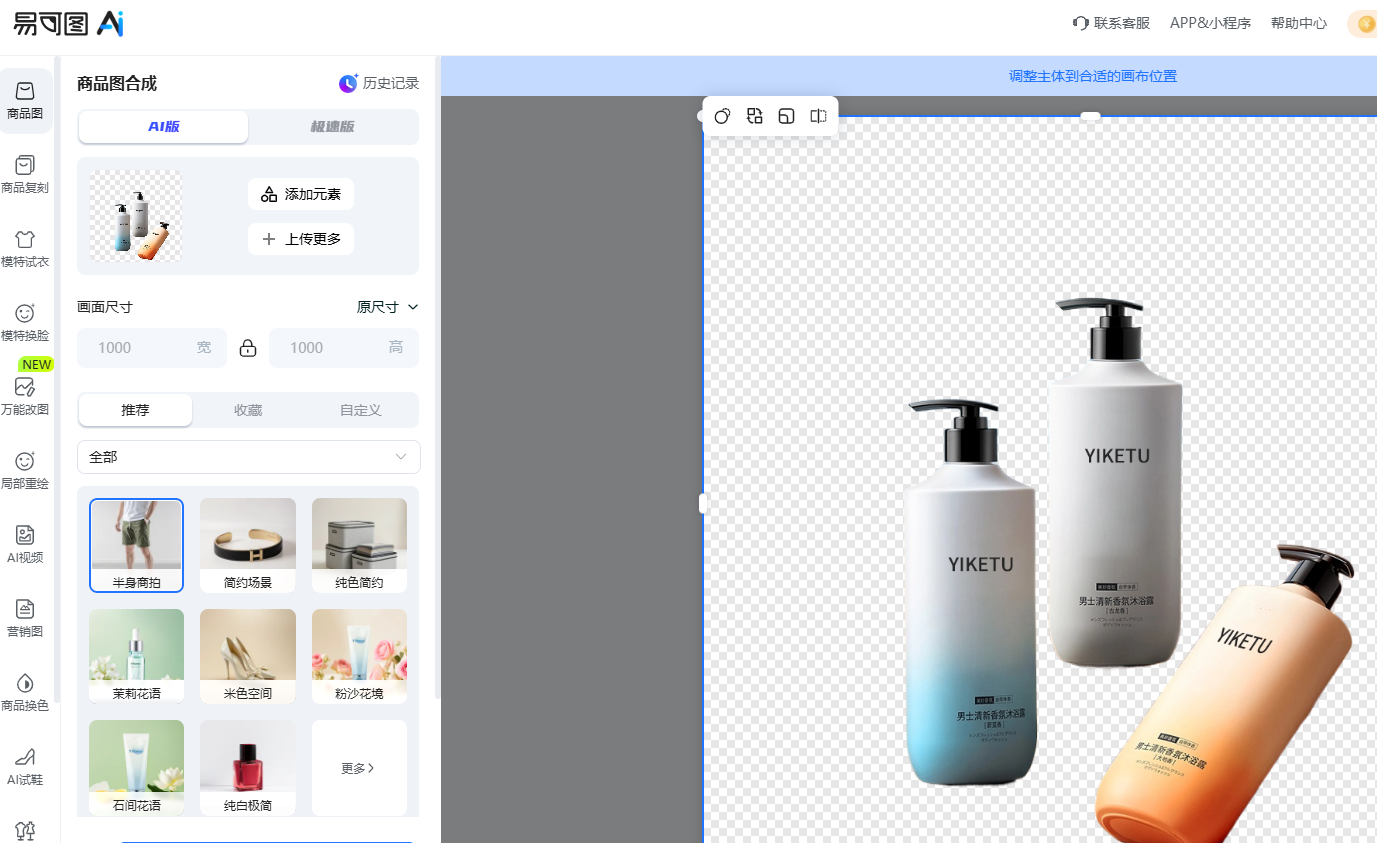Click the width 宽 input field
Image resolution: width=1377 pixels, height=843 pixels.
(152, 348)
